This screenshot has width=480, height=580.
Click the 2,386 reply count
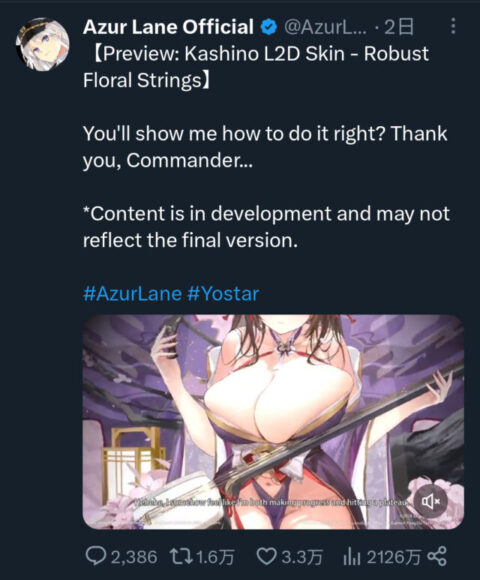point(134,557)
